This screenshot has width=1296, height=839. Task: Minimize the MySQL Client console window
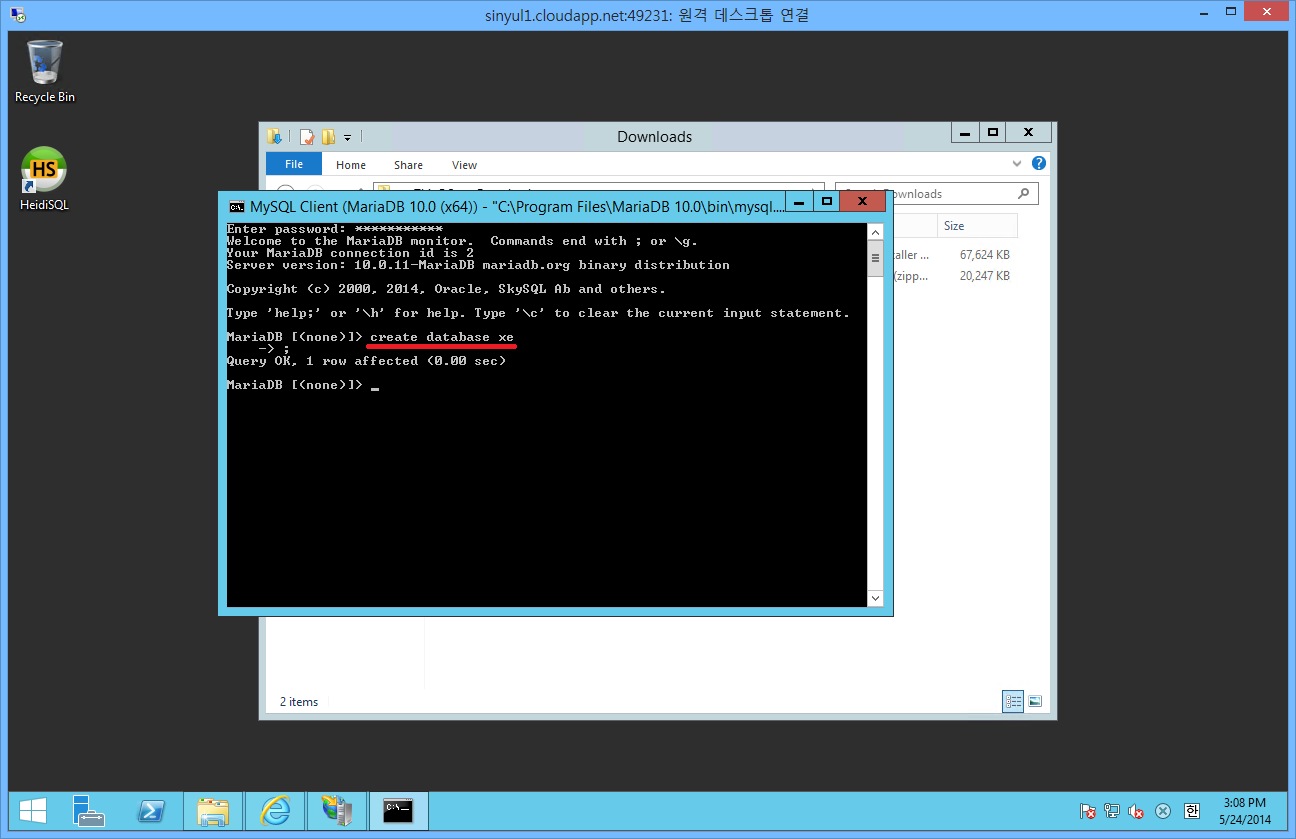[799, 201]
